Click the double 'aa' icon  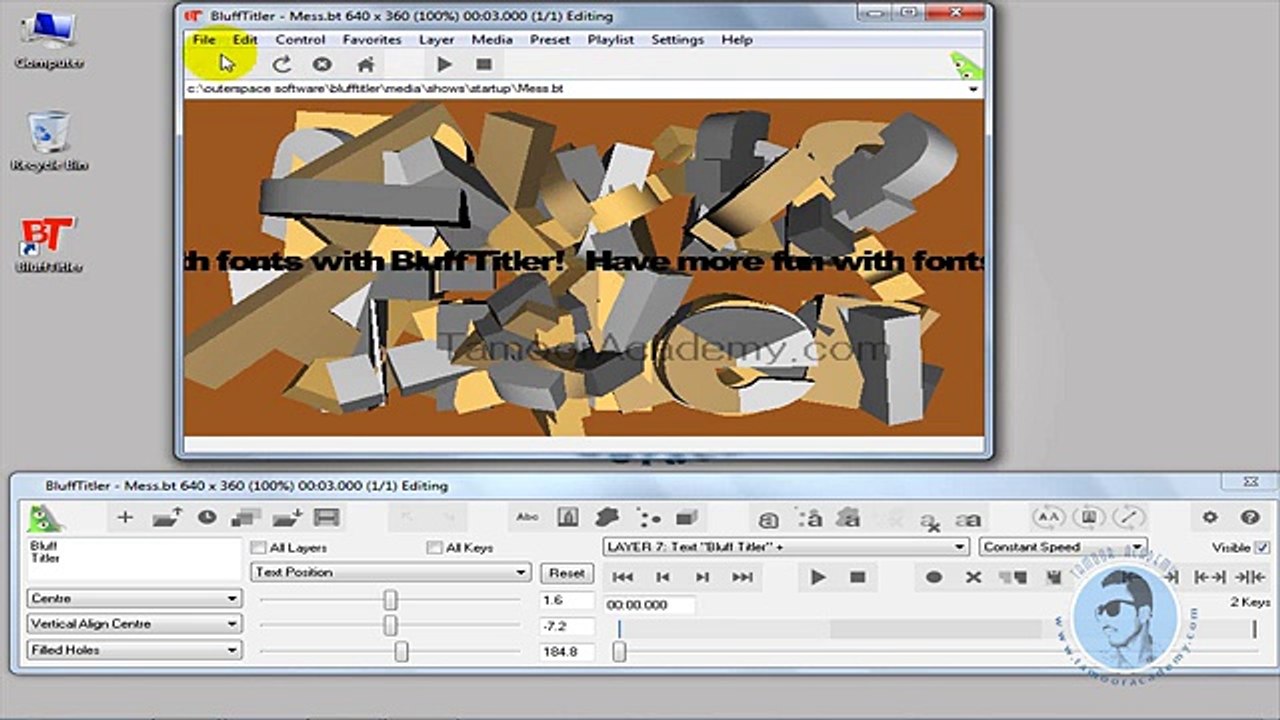(968, 519)
